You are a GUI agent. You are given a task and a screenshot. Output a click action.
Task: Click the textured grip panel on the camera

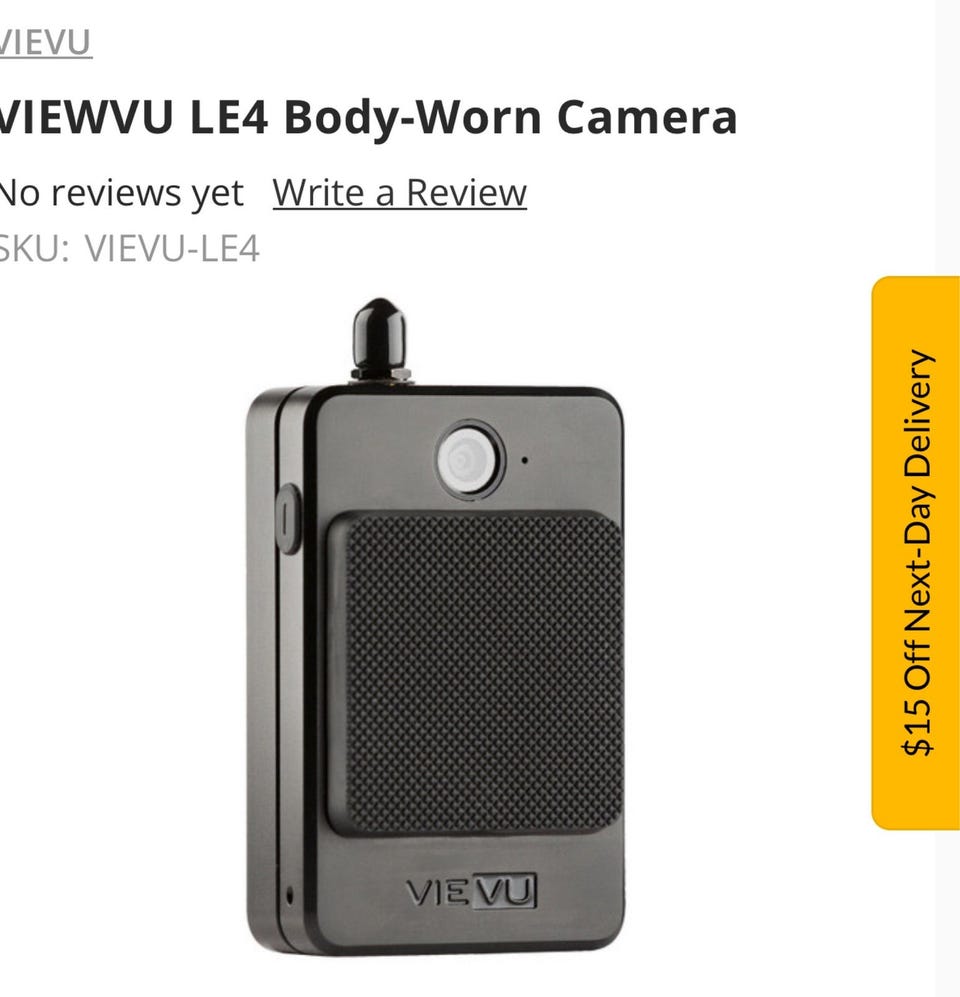[476, 673]
